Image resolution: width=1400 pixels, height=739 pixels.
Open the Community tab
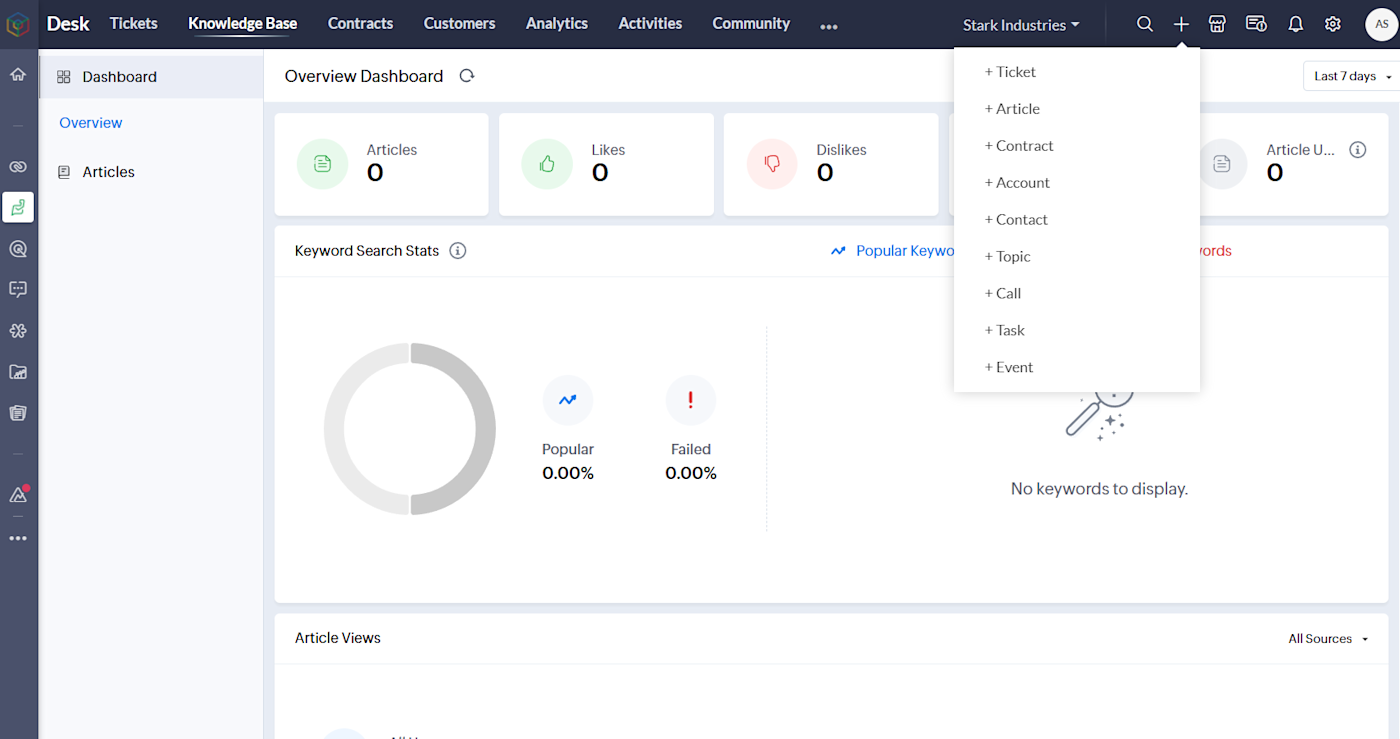(751, 23)
